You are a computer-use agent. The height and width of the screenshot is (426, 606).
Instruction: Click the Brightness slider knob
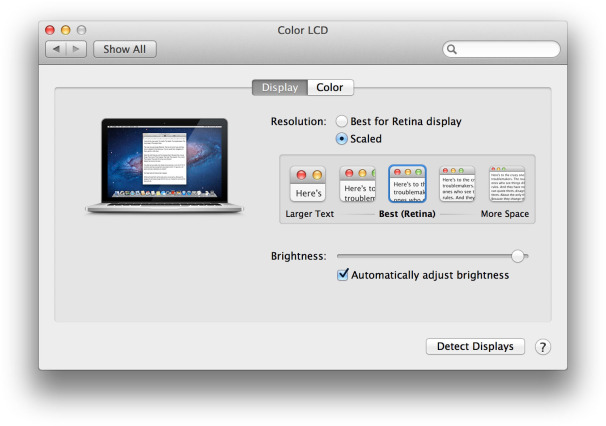point(518,256)
